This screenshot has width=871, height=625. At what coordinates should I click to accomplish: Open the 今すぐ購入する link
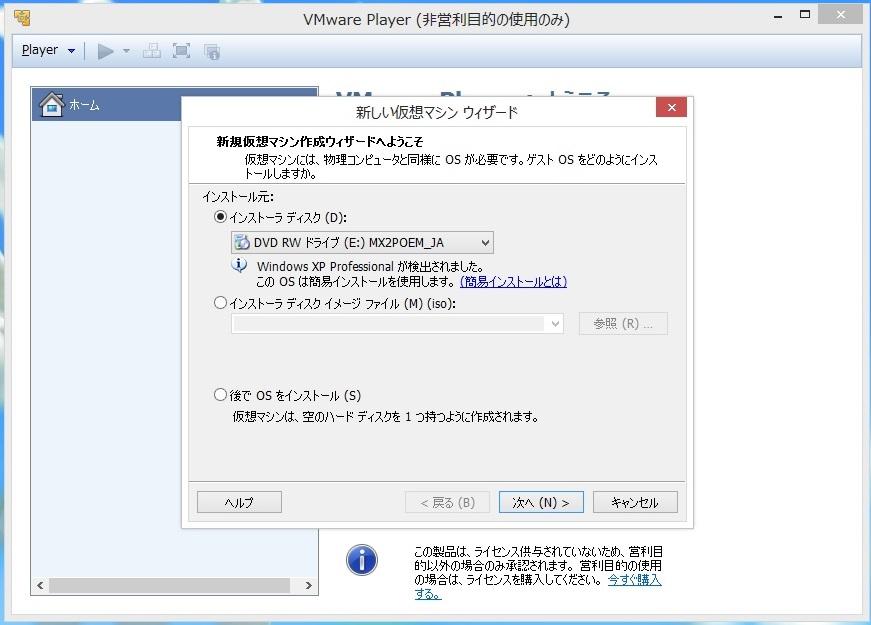634,580
